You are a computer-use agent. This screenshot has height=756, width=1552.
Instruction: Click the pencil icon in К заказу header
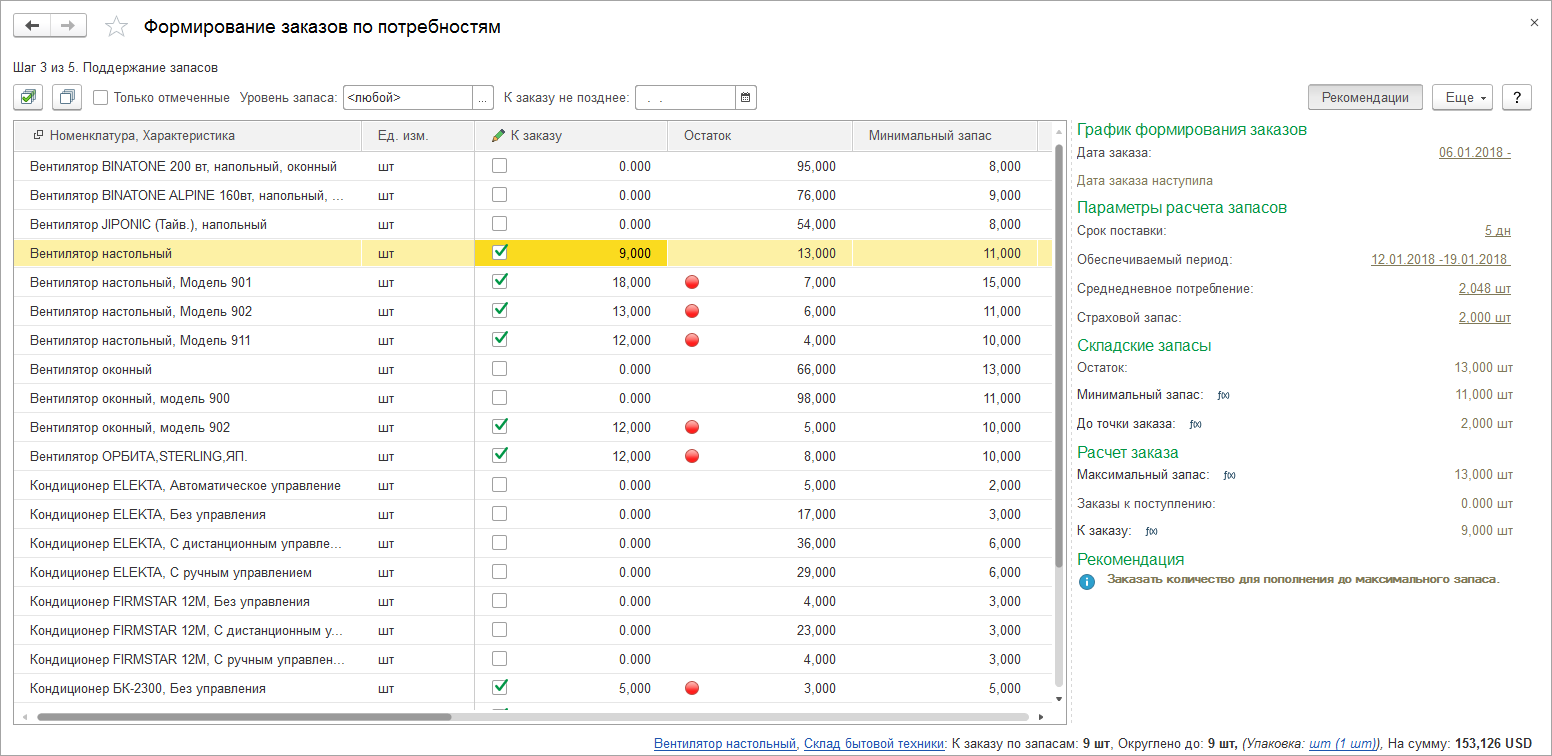499,136
